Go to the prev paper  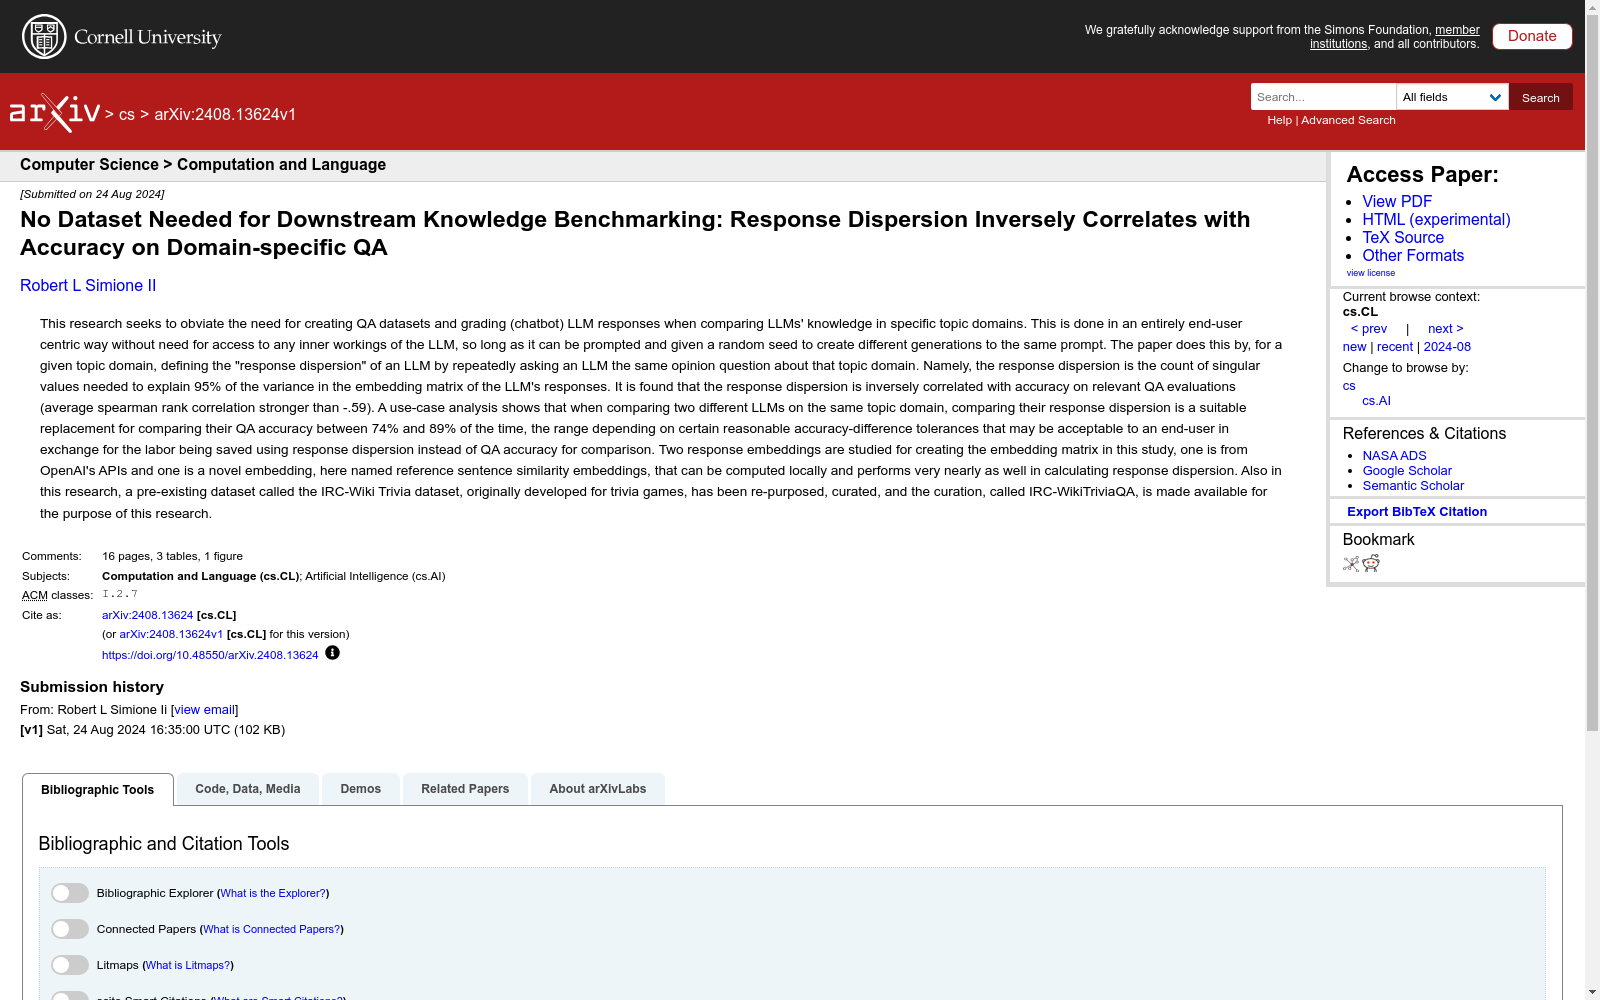1369,329
